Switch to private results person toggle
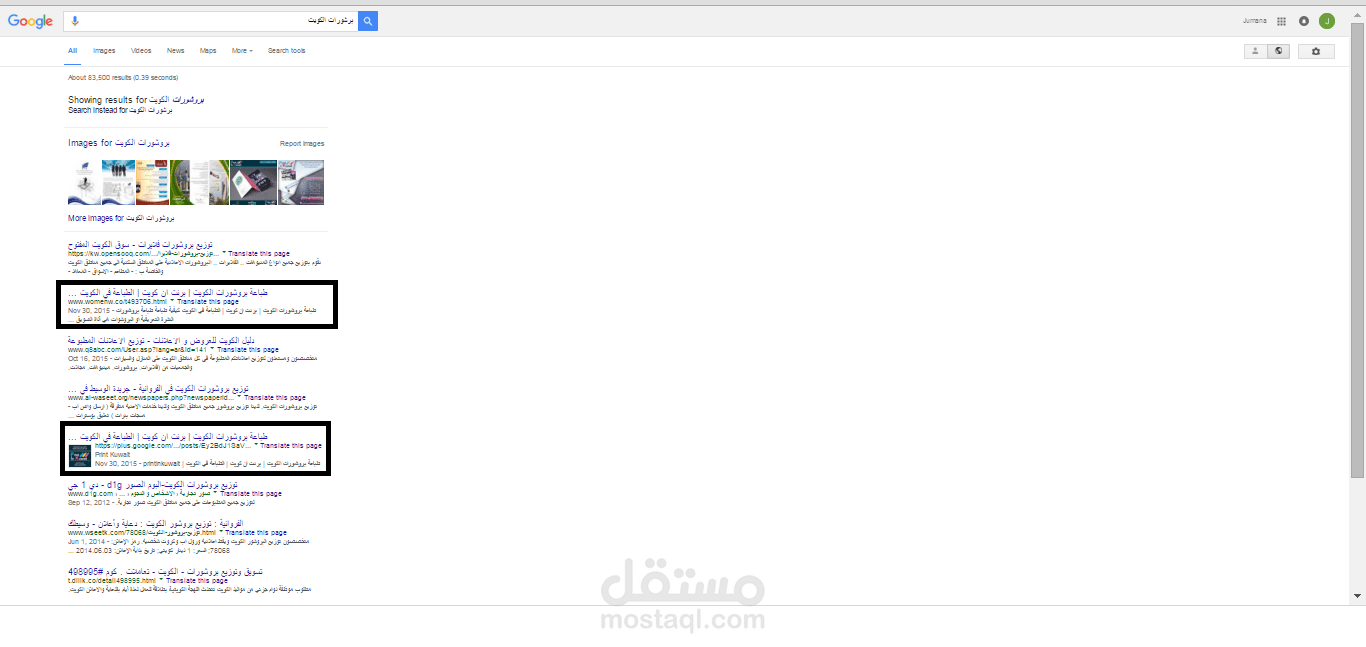Image resolution: width=1366 pixels, height=647 pixels. [x=1255, y=51]
